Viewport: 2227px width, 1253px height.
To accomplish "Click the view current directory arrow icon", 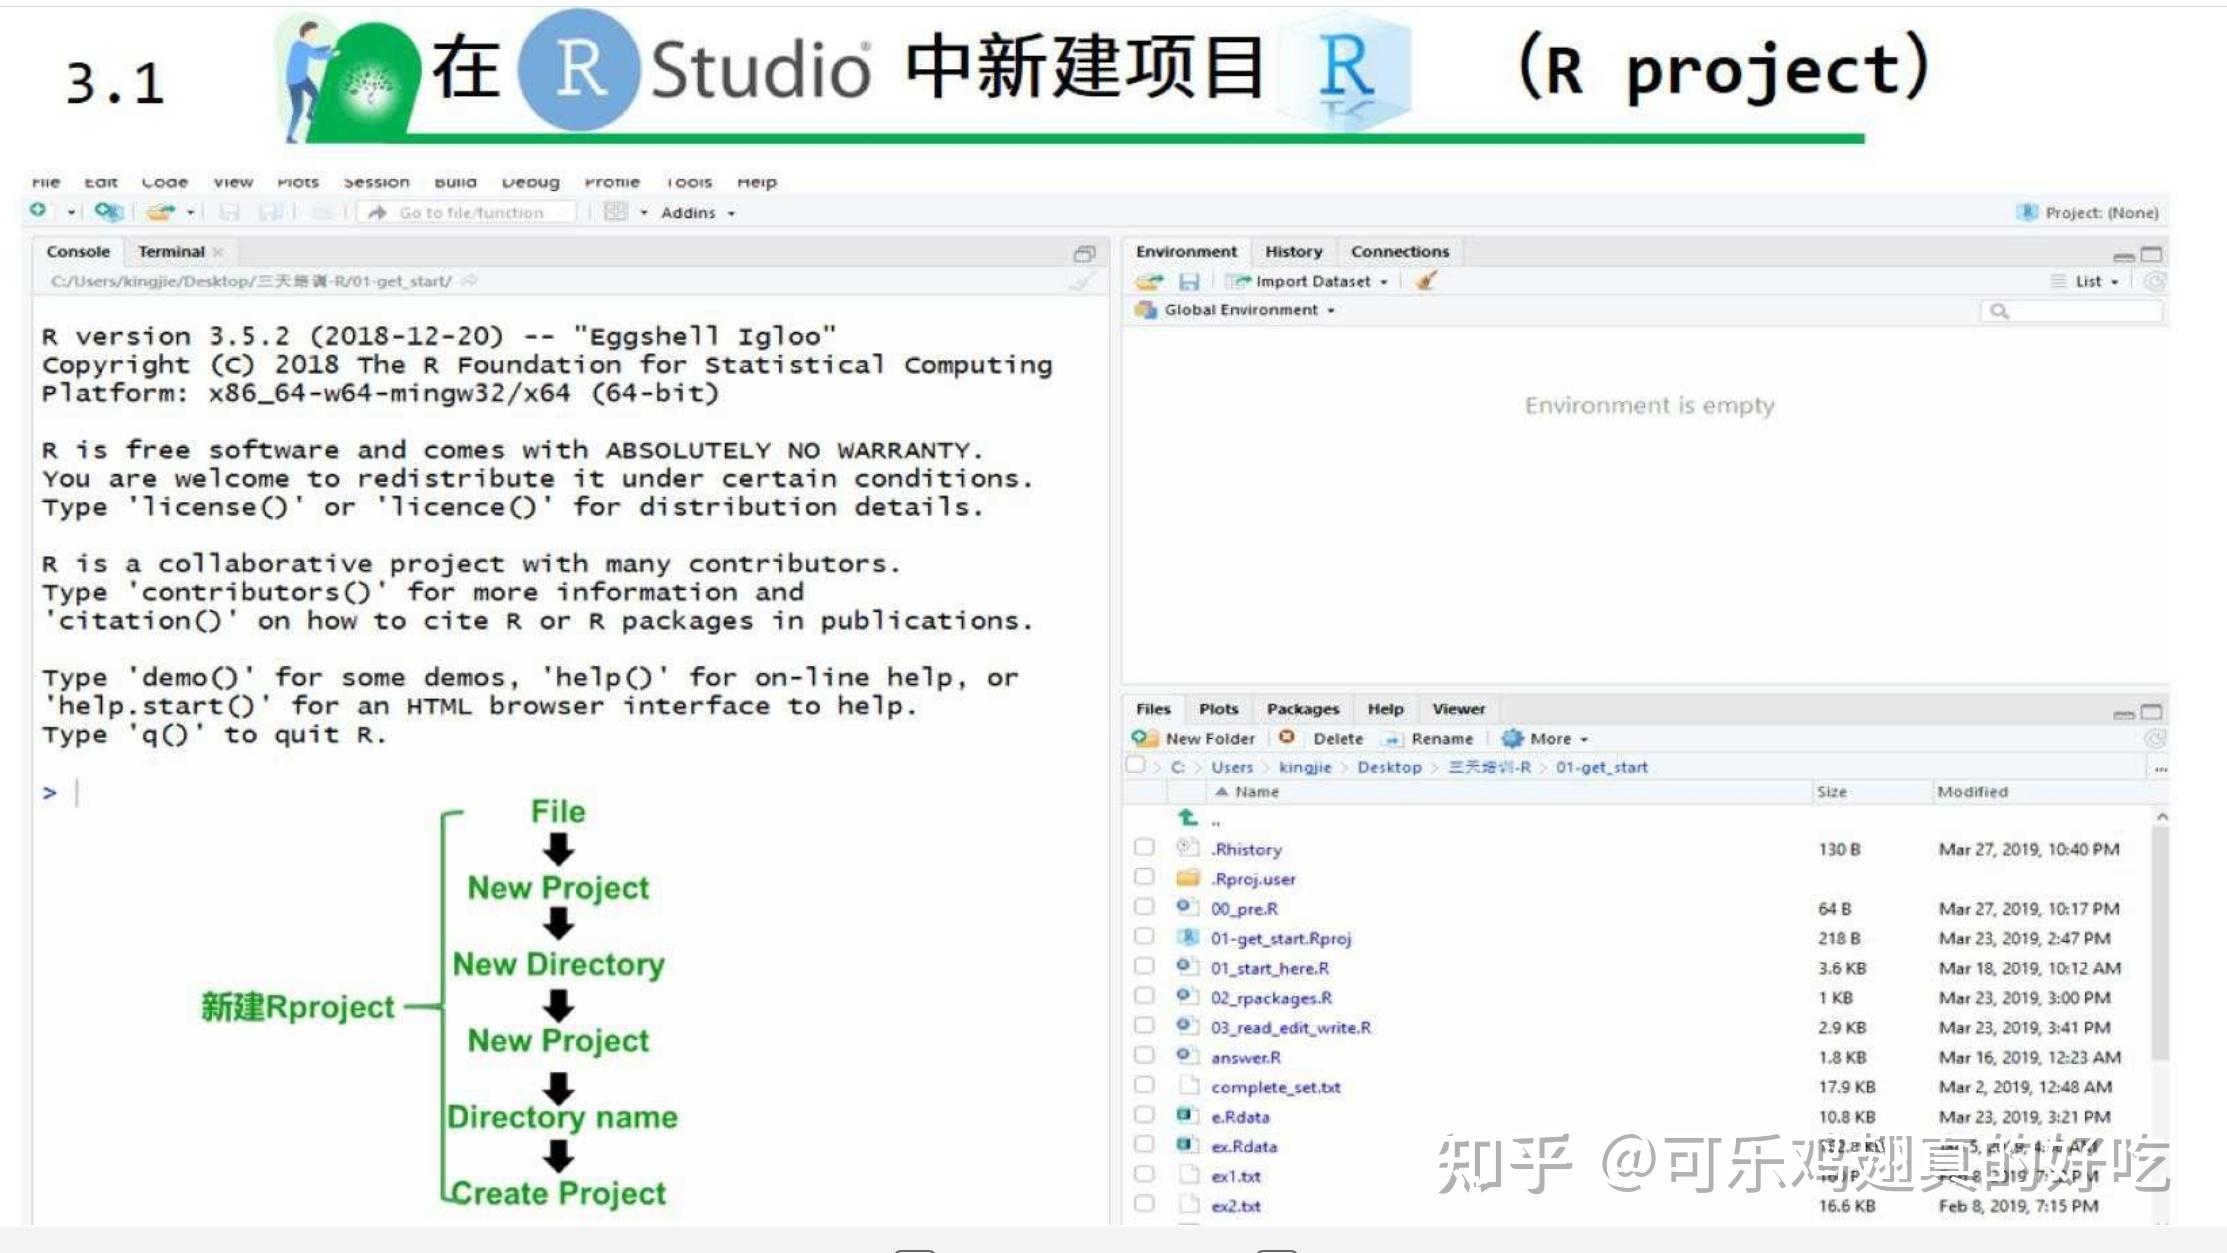I will point(469,281).
